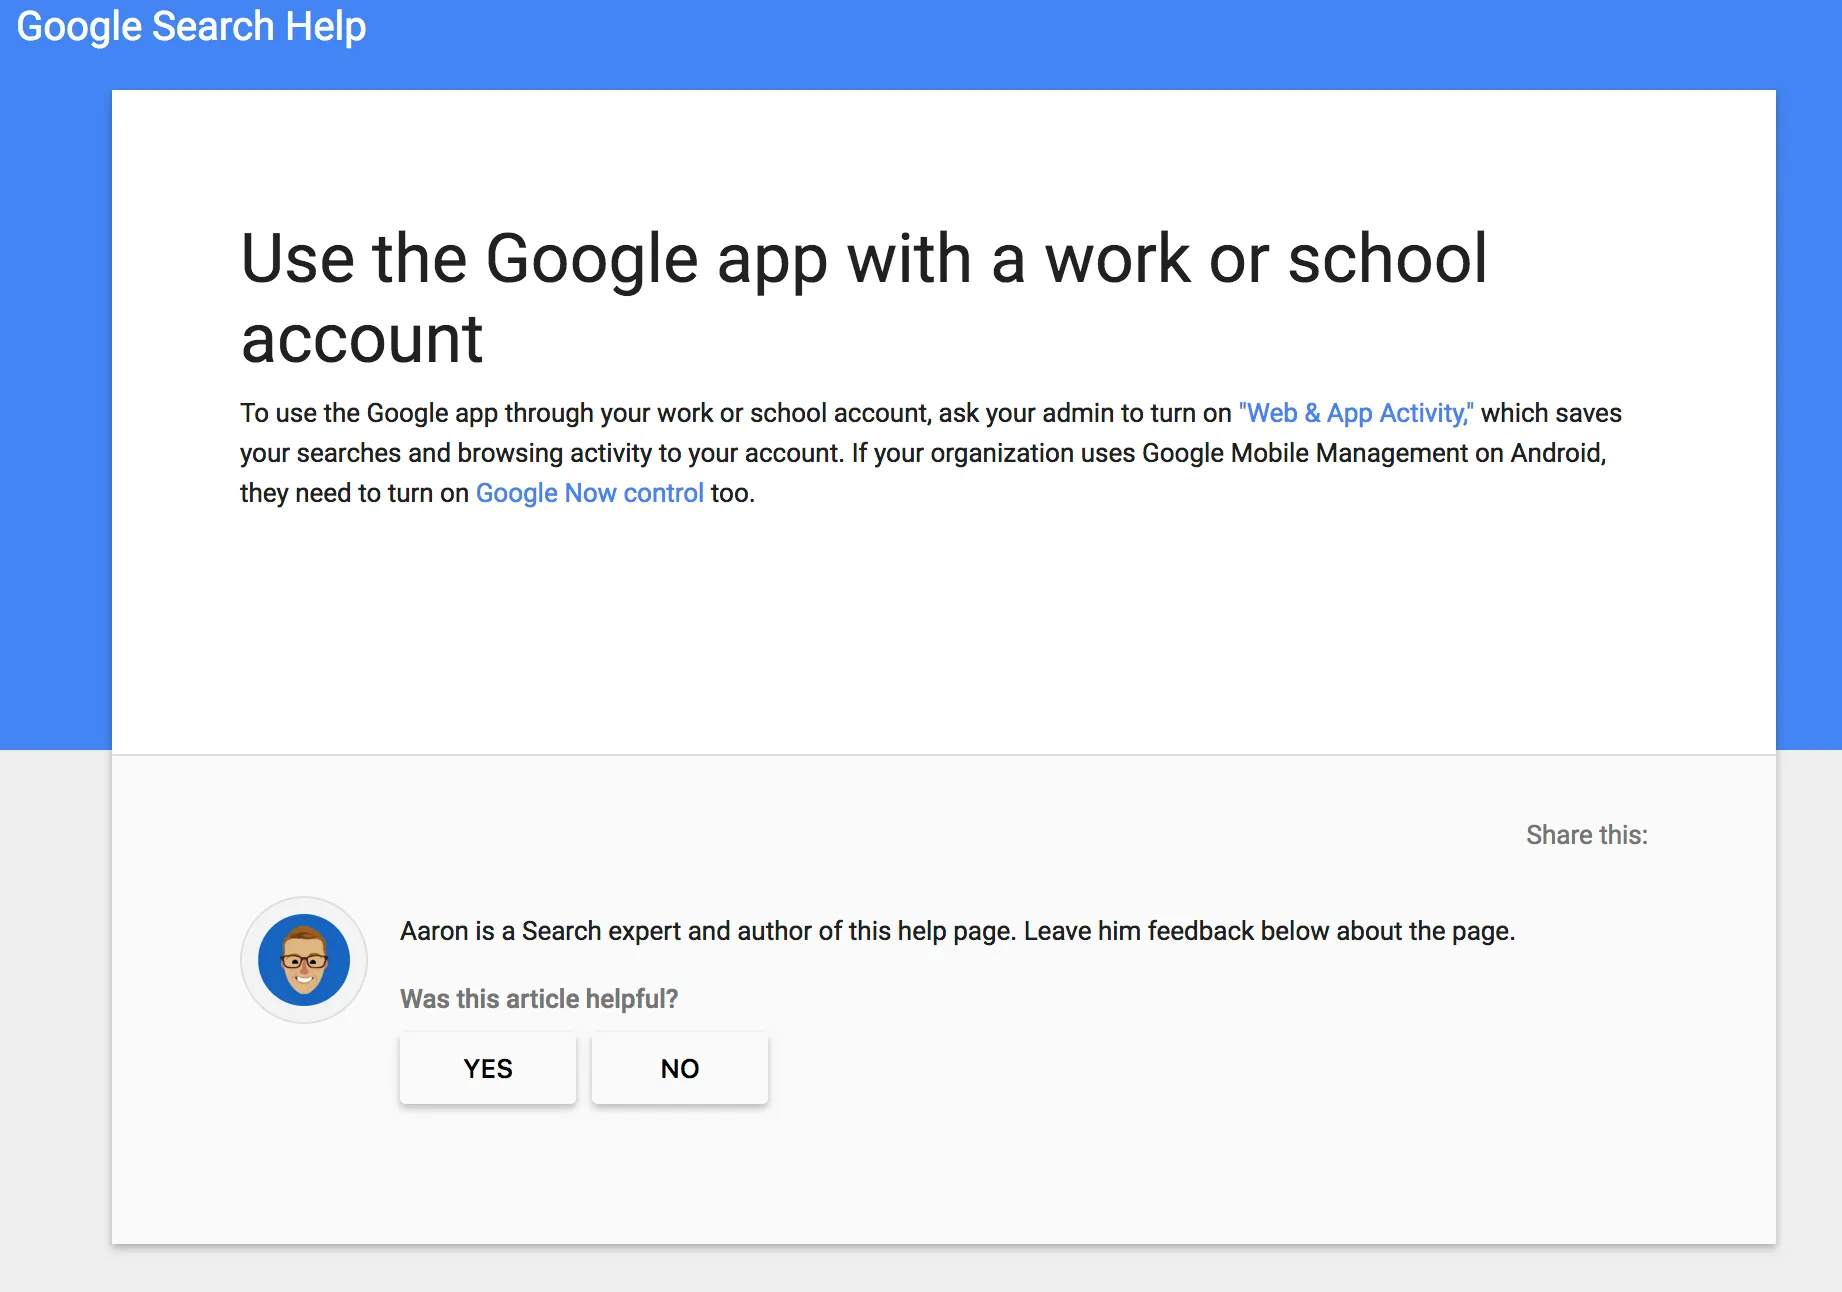1842x1292 pixels.
Task: Answer "Was this article helpful?" with YES
Action: 487,1067
